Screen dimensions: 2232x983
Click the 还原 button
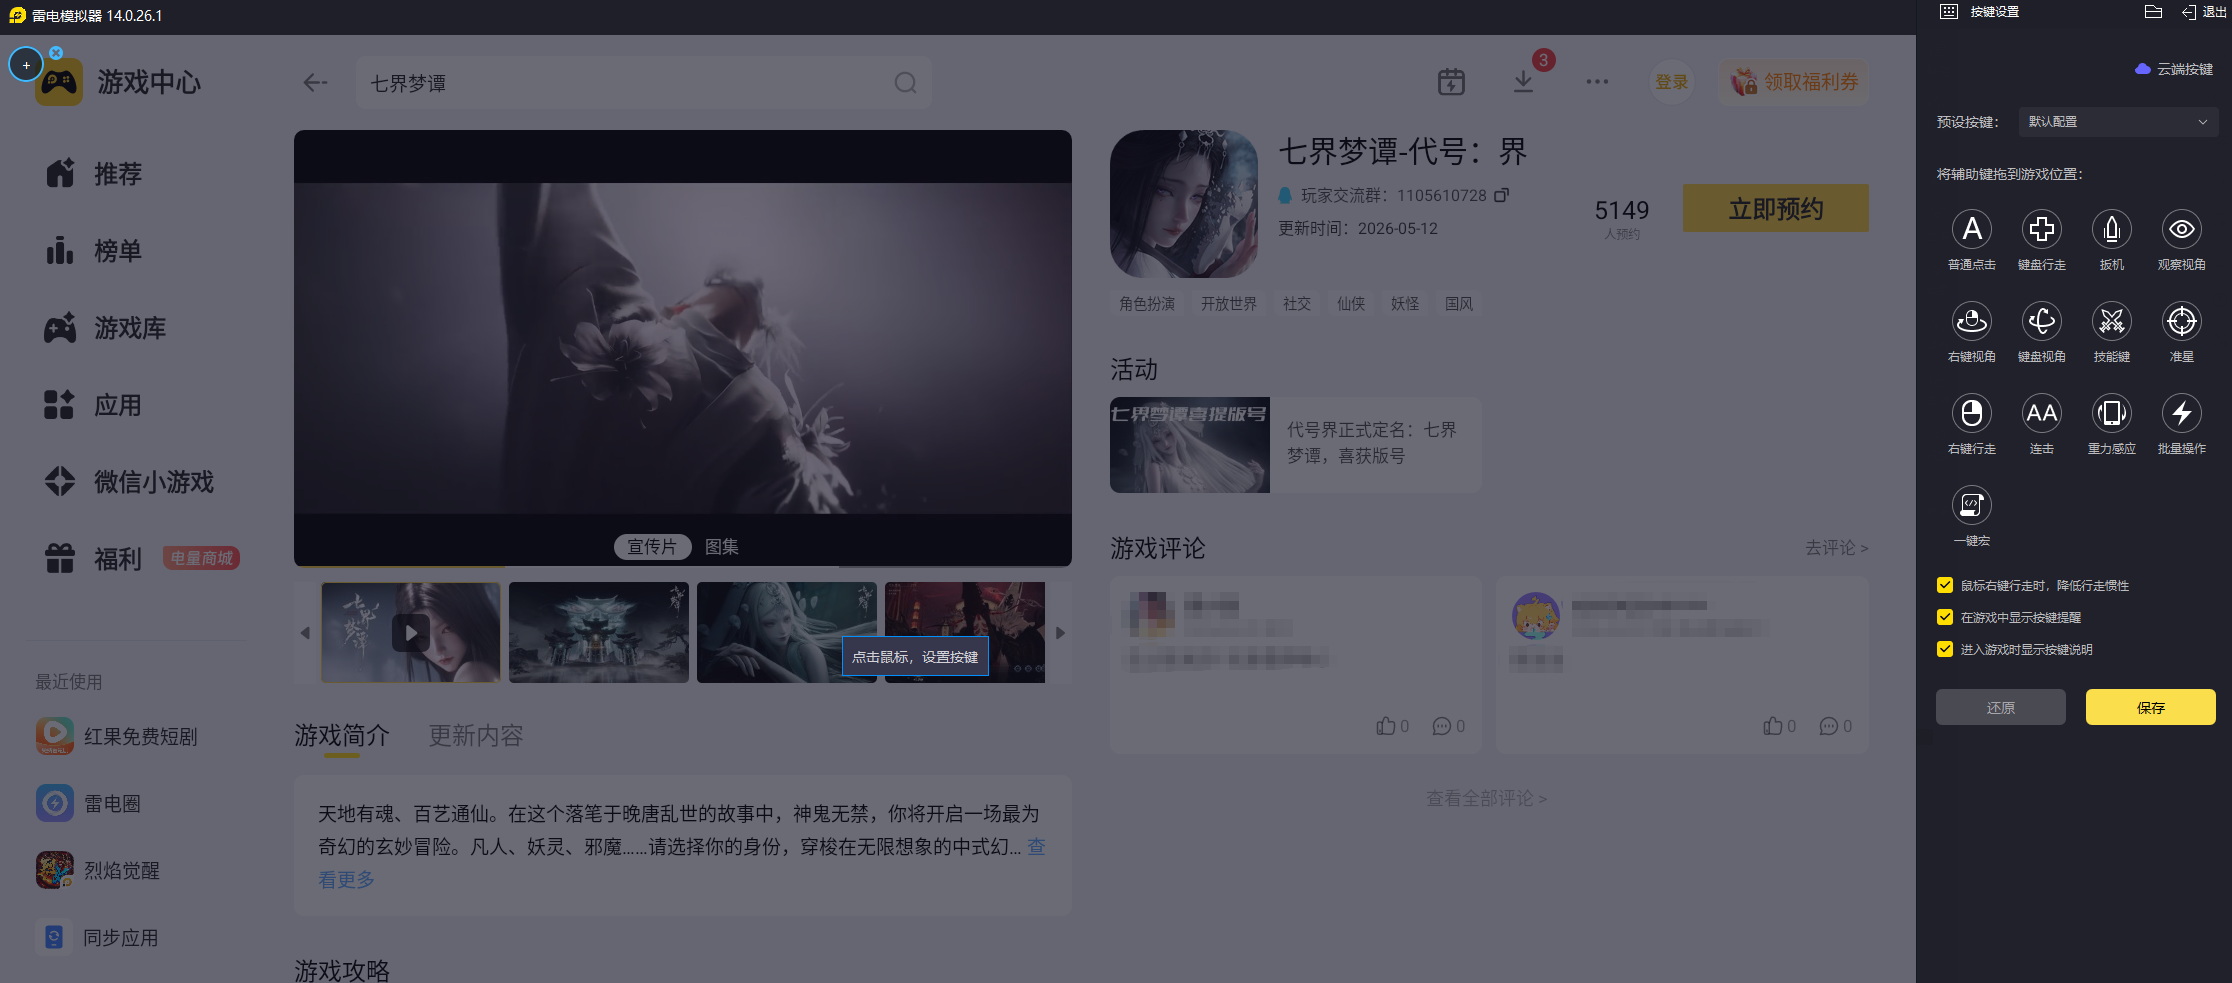point(2000,707)
